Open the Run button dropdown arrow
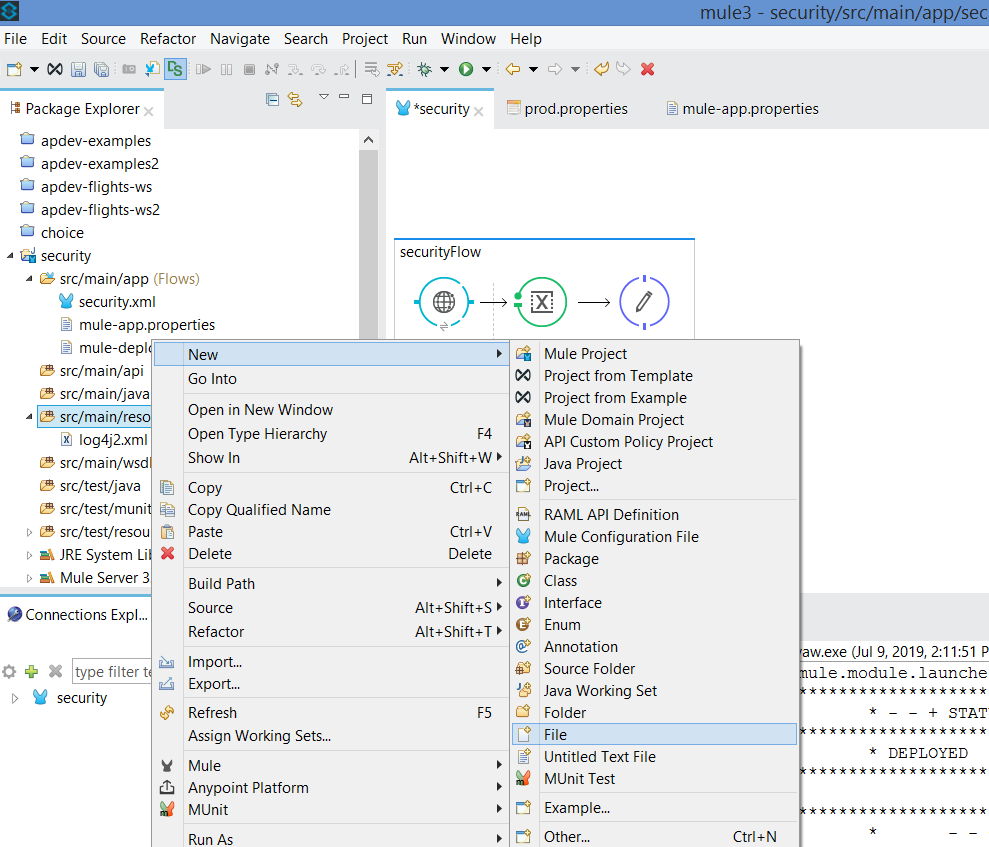The height and width of the screenshot is (847, 989). pyautogui.click(x=486, y=69)
